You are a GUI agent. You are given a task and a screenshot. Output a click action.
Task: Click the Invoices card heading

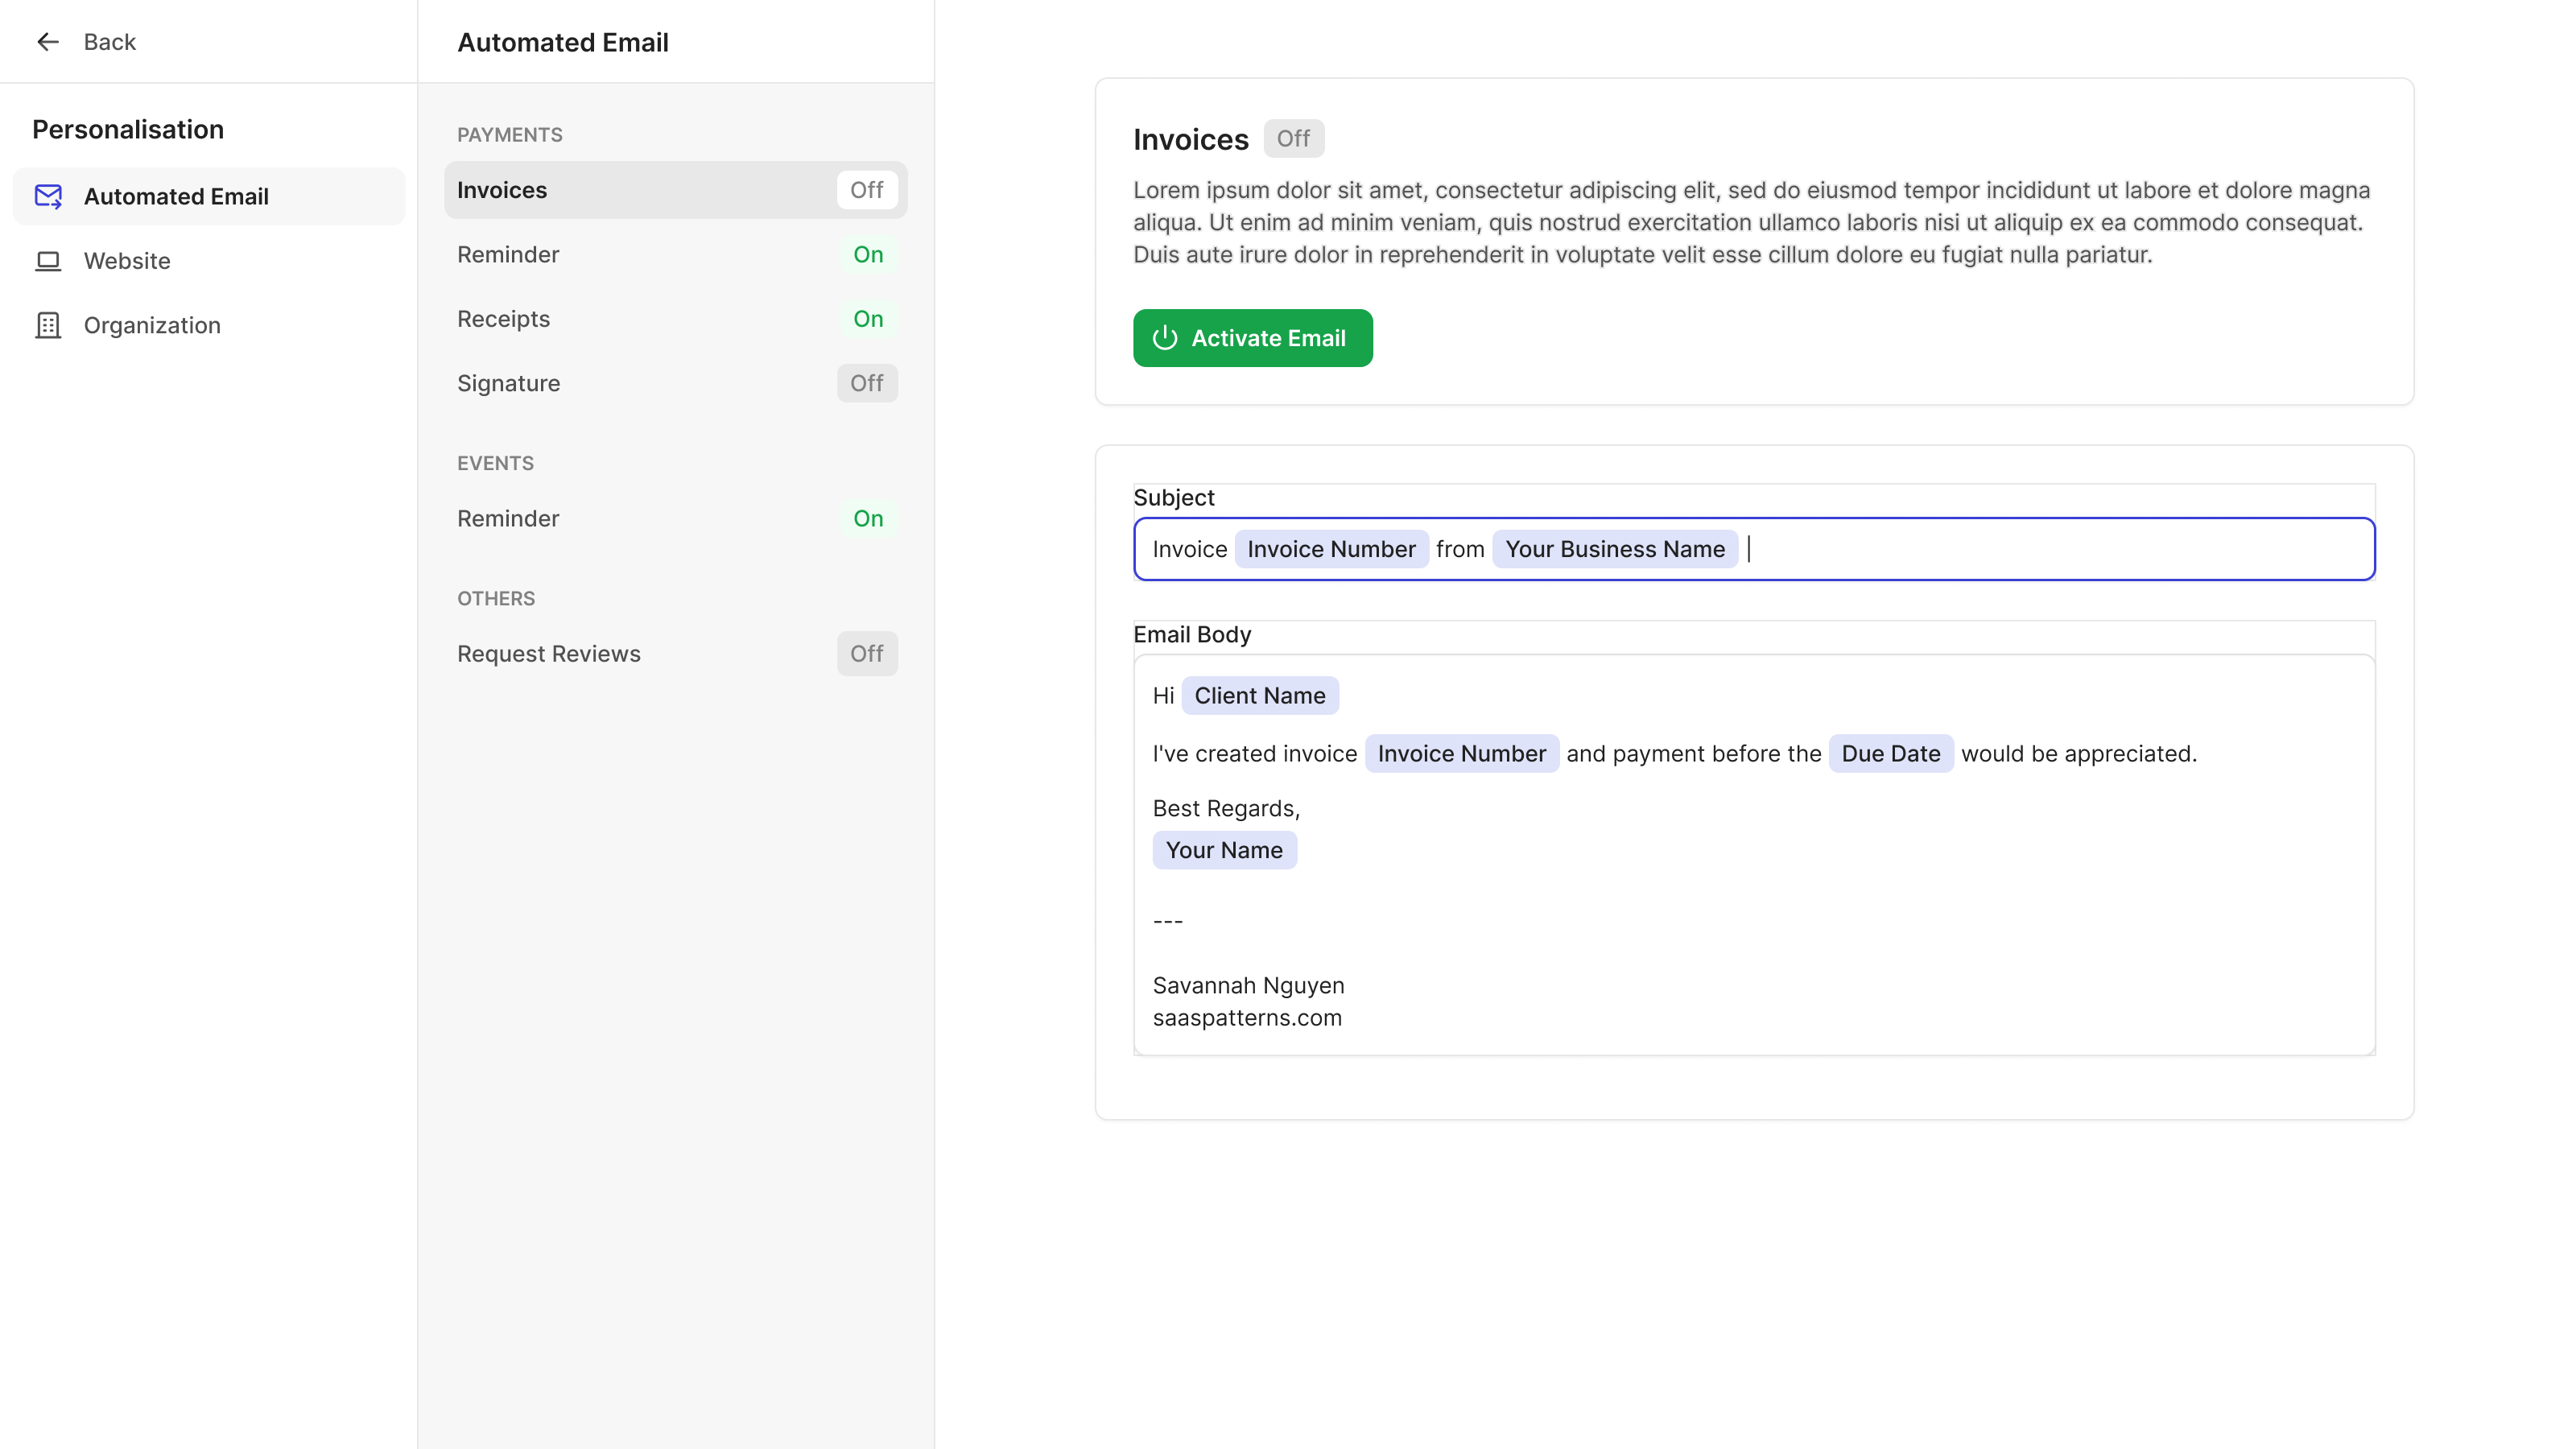coord(1190,139)
